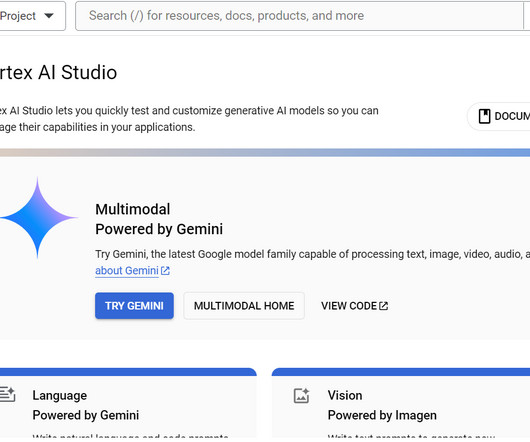This screenshot has height=442, width=530.
Task: Click the Multimodal Powered by Gemini heading
Action: coord(159,219)
